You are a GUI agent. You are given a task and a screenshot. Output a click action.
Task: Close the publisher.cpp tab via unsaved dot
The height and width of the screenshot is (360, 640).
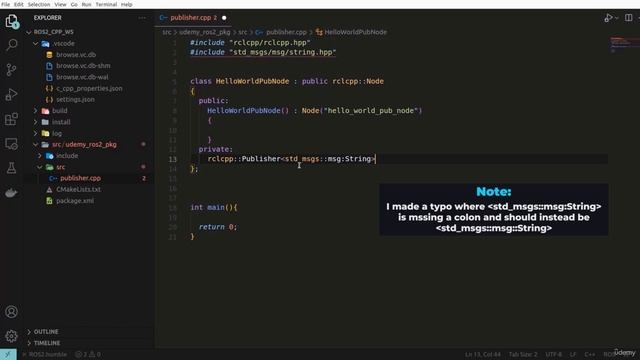tap(224, 18)
